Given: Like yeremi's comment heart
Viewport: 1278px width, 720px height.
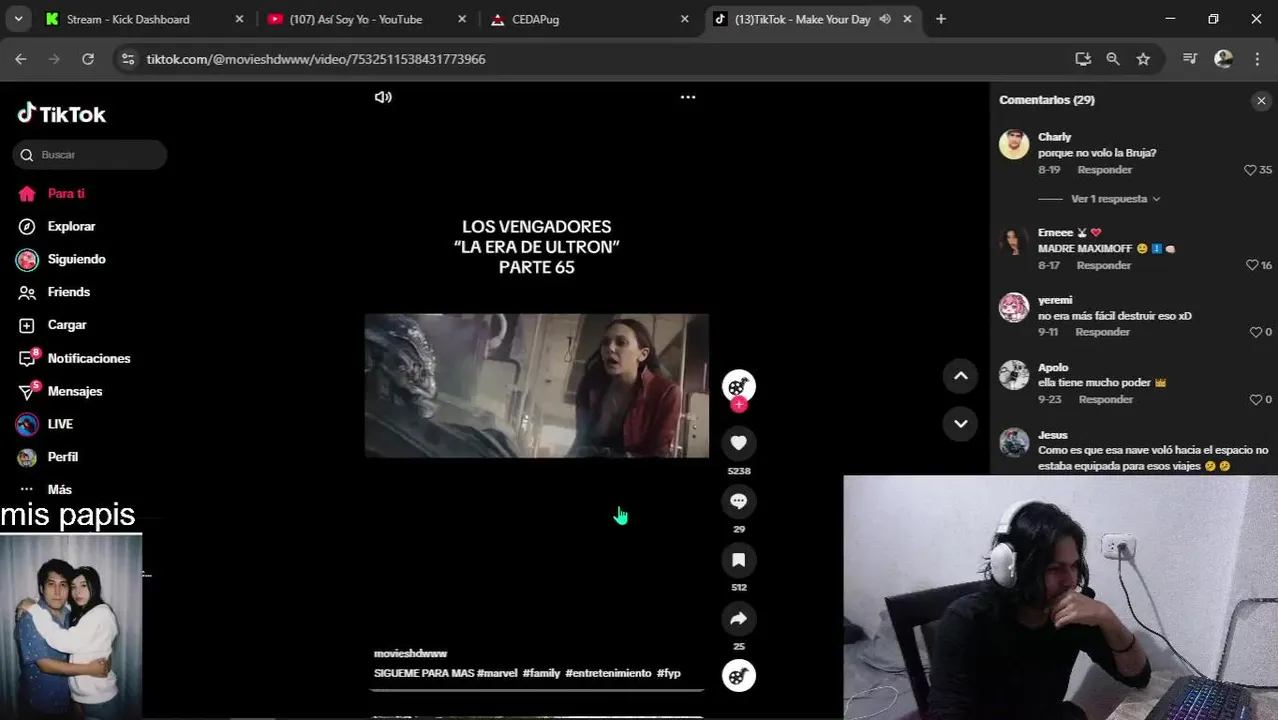Looking at the screenshot, I should point(1256,332).
